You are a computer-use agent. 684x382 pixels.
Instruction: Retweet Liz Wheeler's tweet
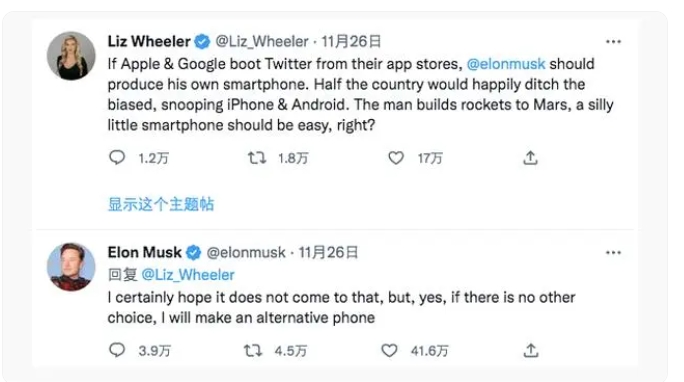[257, 157]
